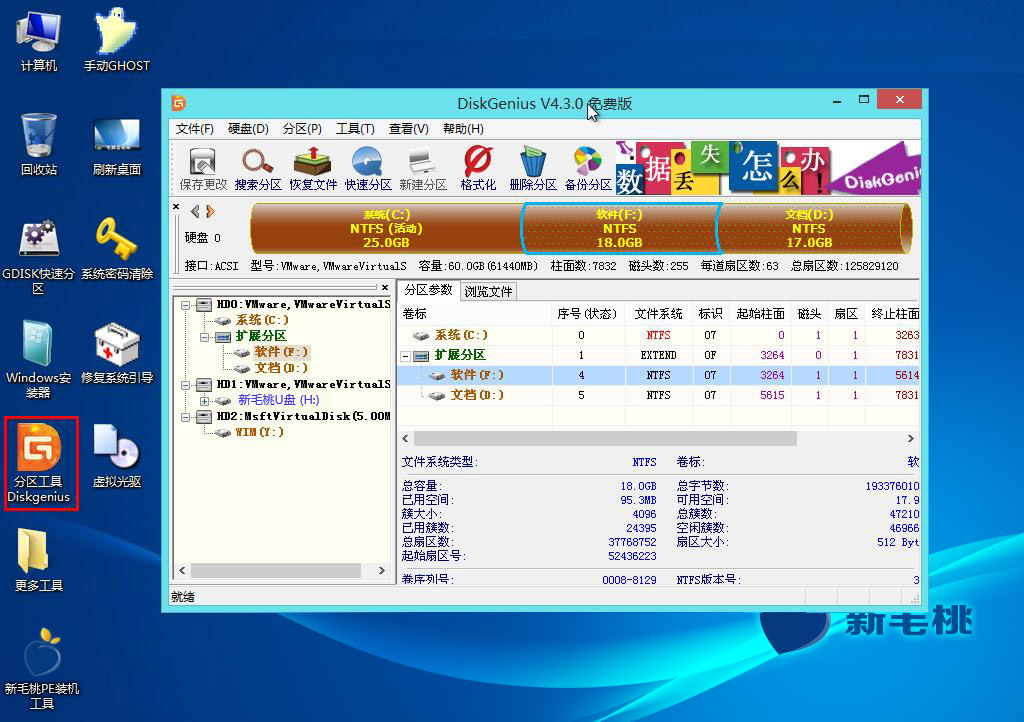This screenshot has width=1024, height=722.
Task: Click the 文件系统 column header
Action: click(x=658, y=314)
